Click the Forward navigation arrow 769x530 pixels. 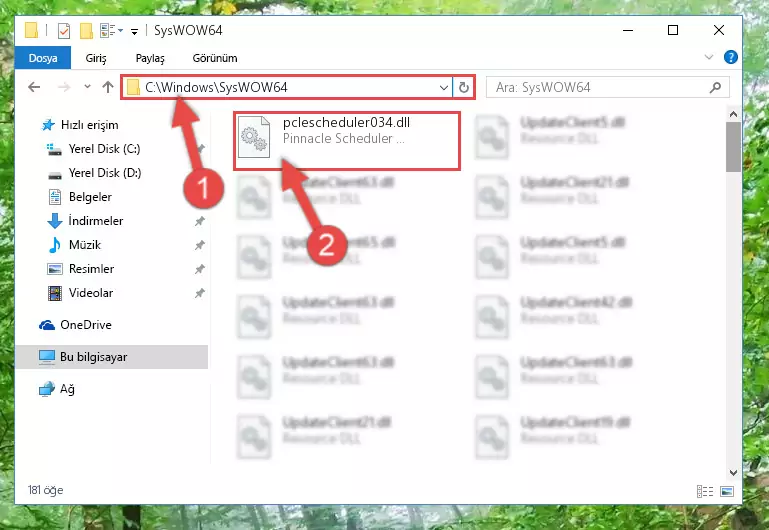[64, 87]
